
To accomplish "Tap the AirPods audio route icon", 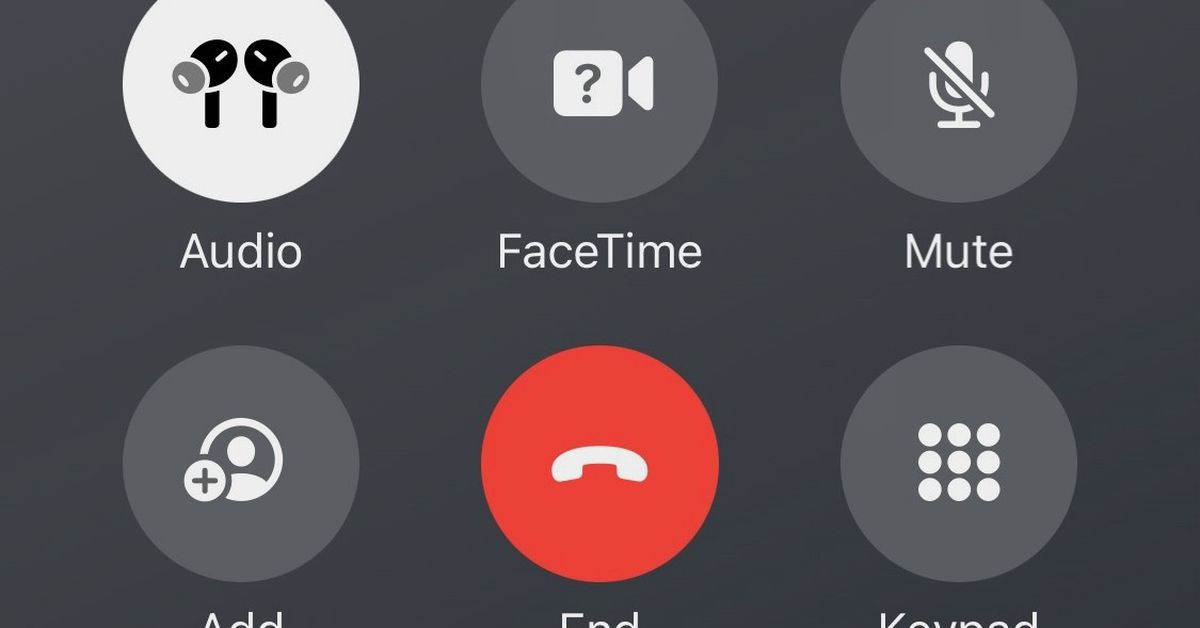I will [x=240, y=84].
